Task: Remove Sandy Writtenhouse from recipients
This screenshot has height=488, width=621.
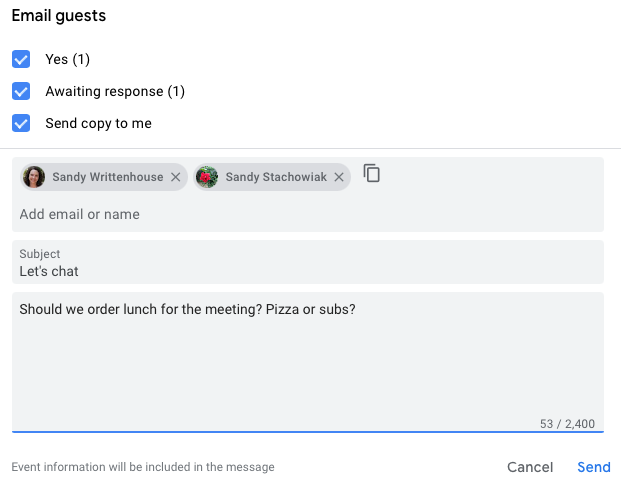Action: [x=175, y=177]
